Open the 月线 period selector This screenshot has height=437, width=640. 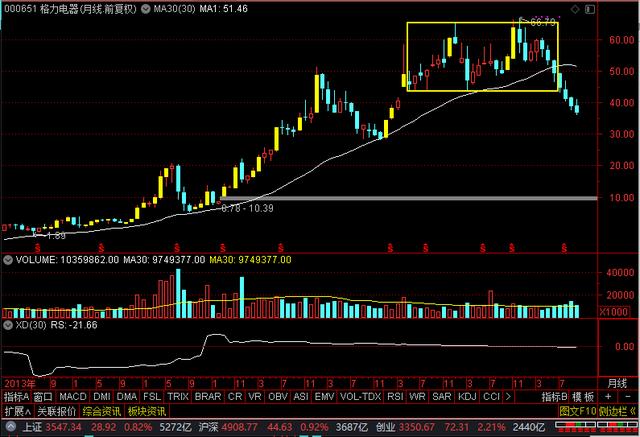618,384
